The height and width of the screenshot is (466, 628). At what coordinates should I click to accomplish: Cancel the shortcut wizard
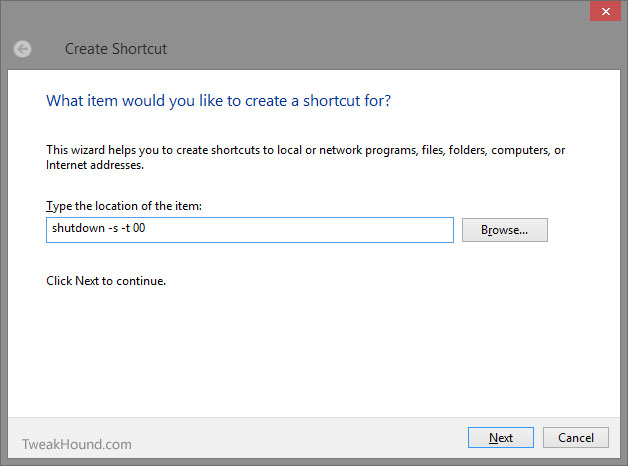(x=576, y=438)
